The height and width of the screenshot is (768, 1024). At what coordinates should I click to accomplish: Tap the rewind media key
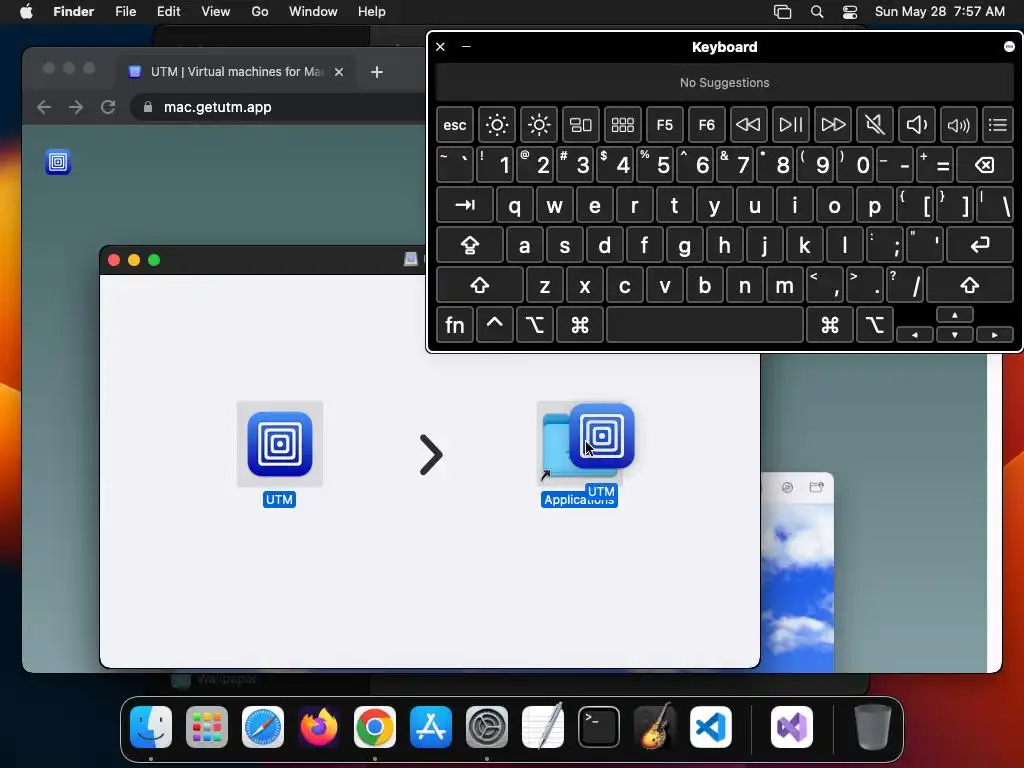point(748,125)
